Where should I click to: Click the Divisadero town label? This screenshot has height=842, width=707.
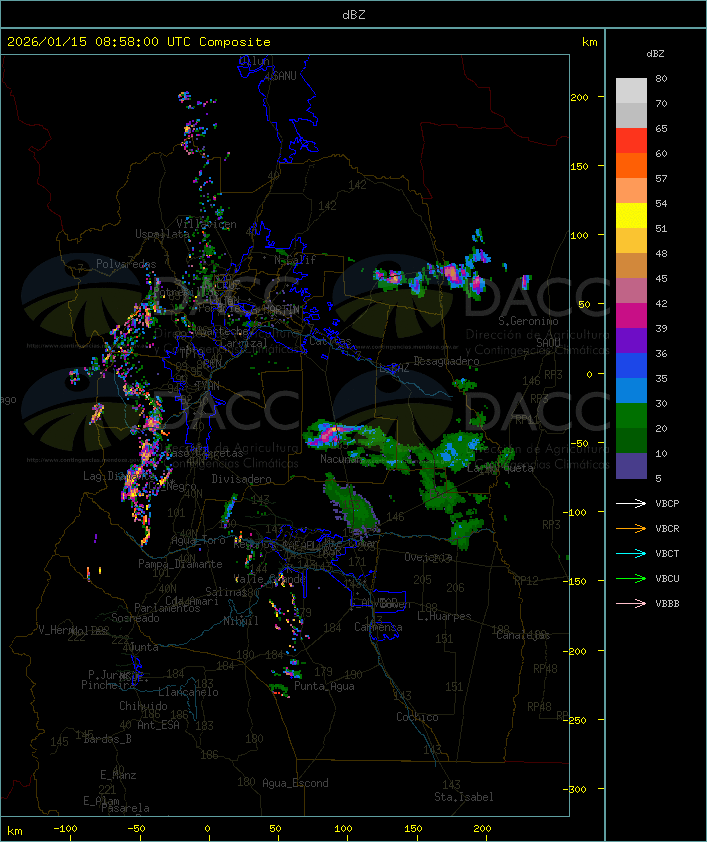coord(242,479)
